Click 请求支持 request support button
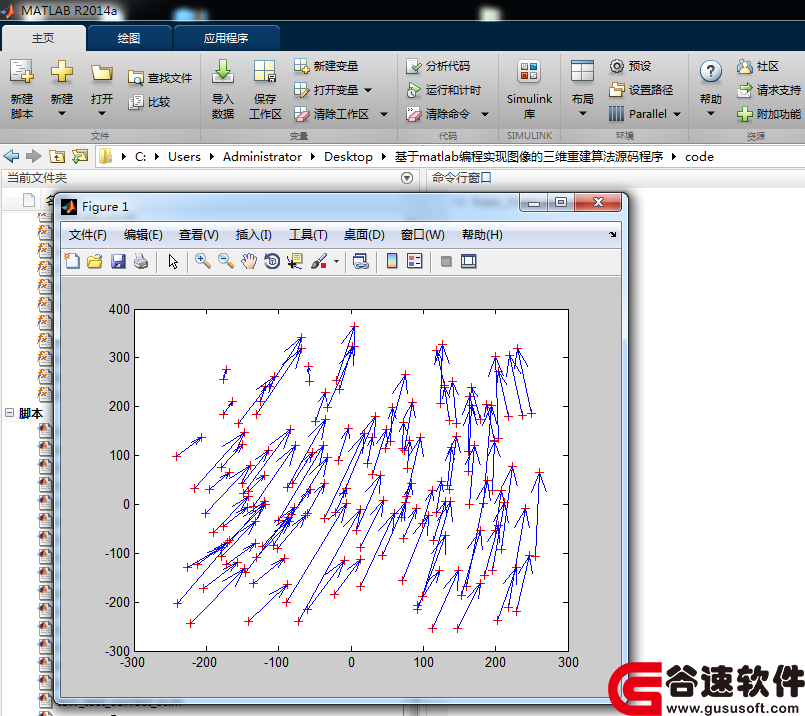805x716 pixels. (769, 90)
